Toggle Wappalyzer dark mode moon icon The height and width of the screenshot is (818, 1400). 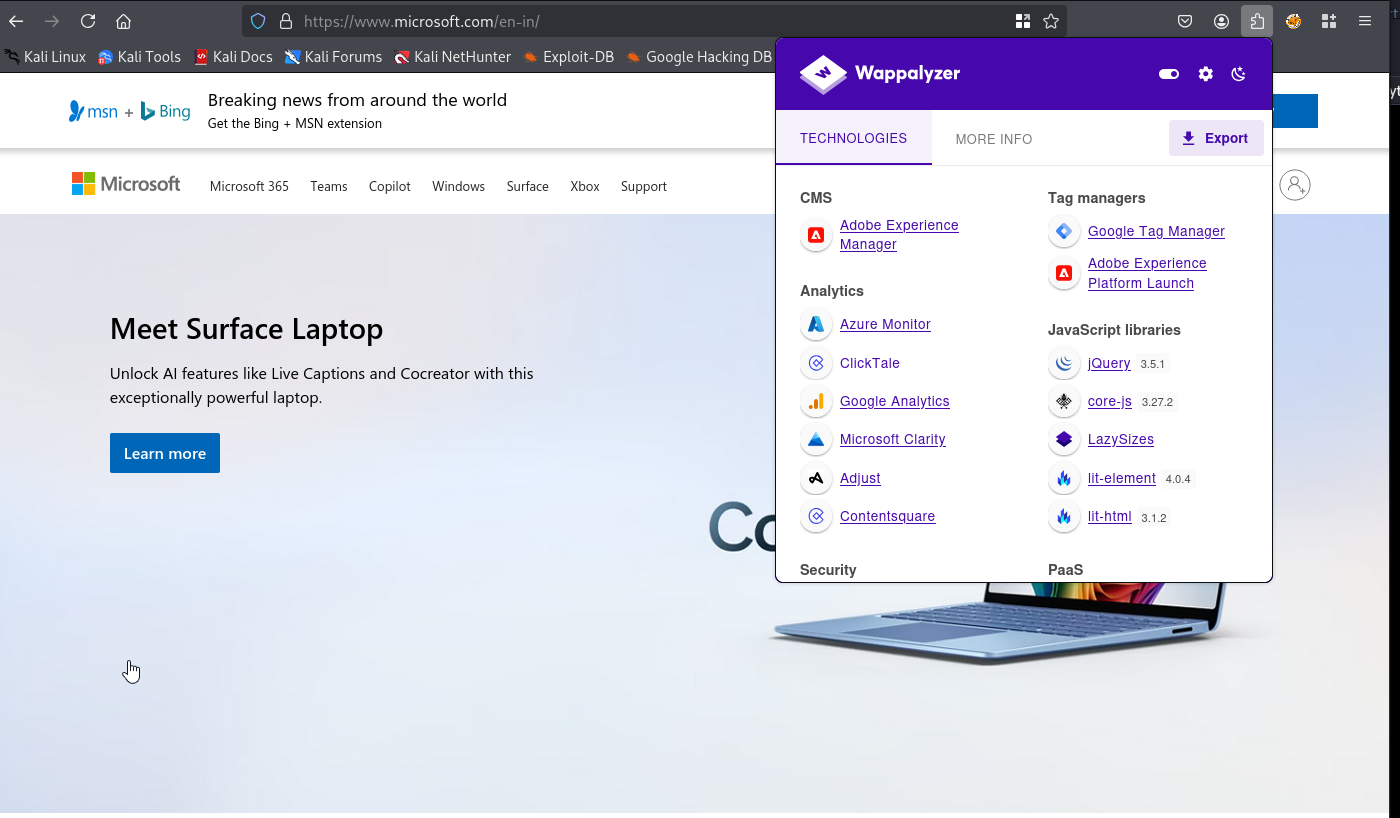[x=1239, y=74]
